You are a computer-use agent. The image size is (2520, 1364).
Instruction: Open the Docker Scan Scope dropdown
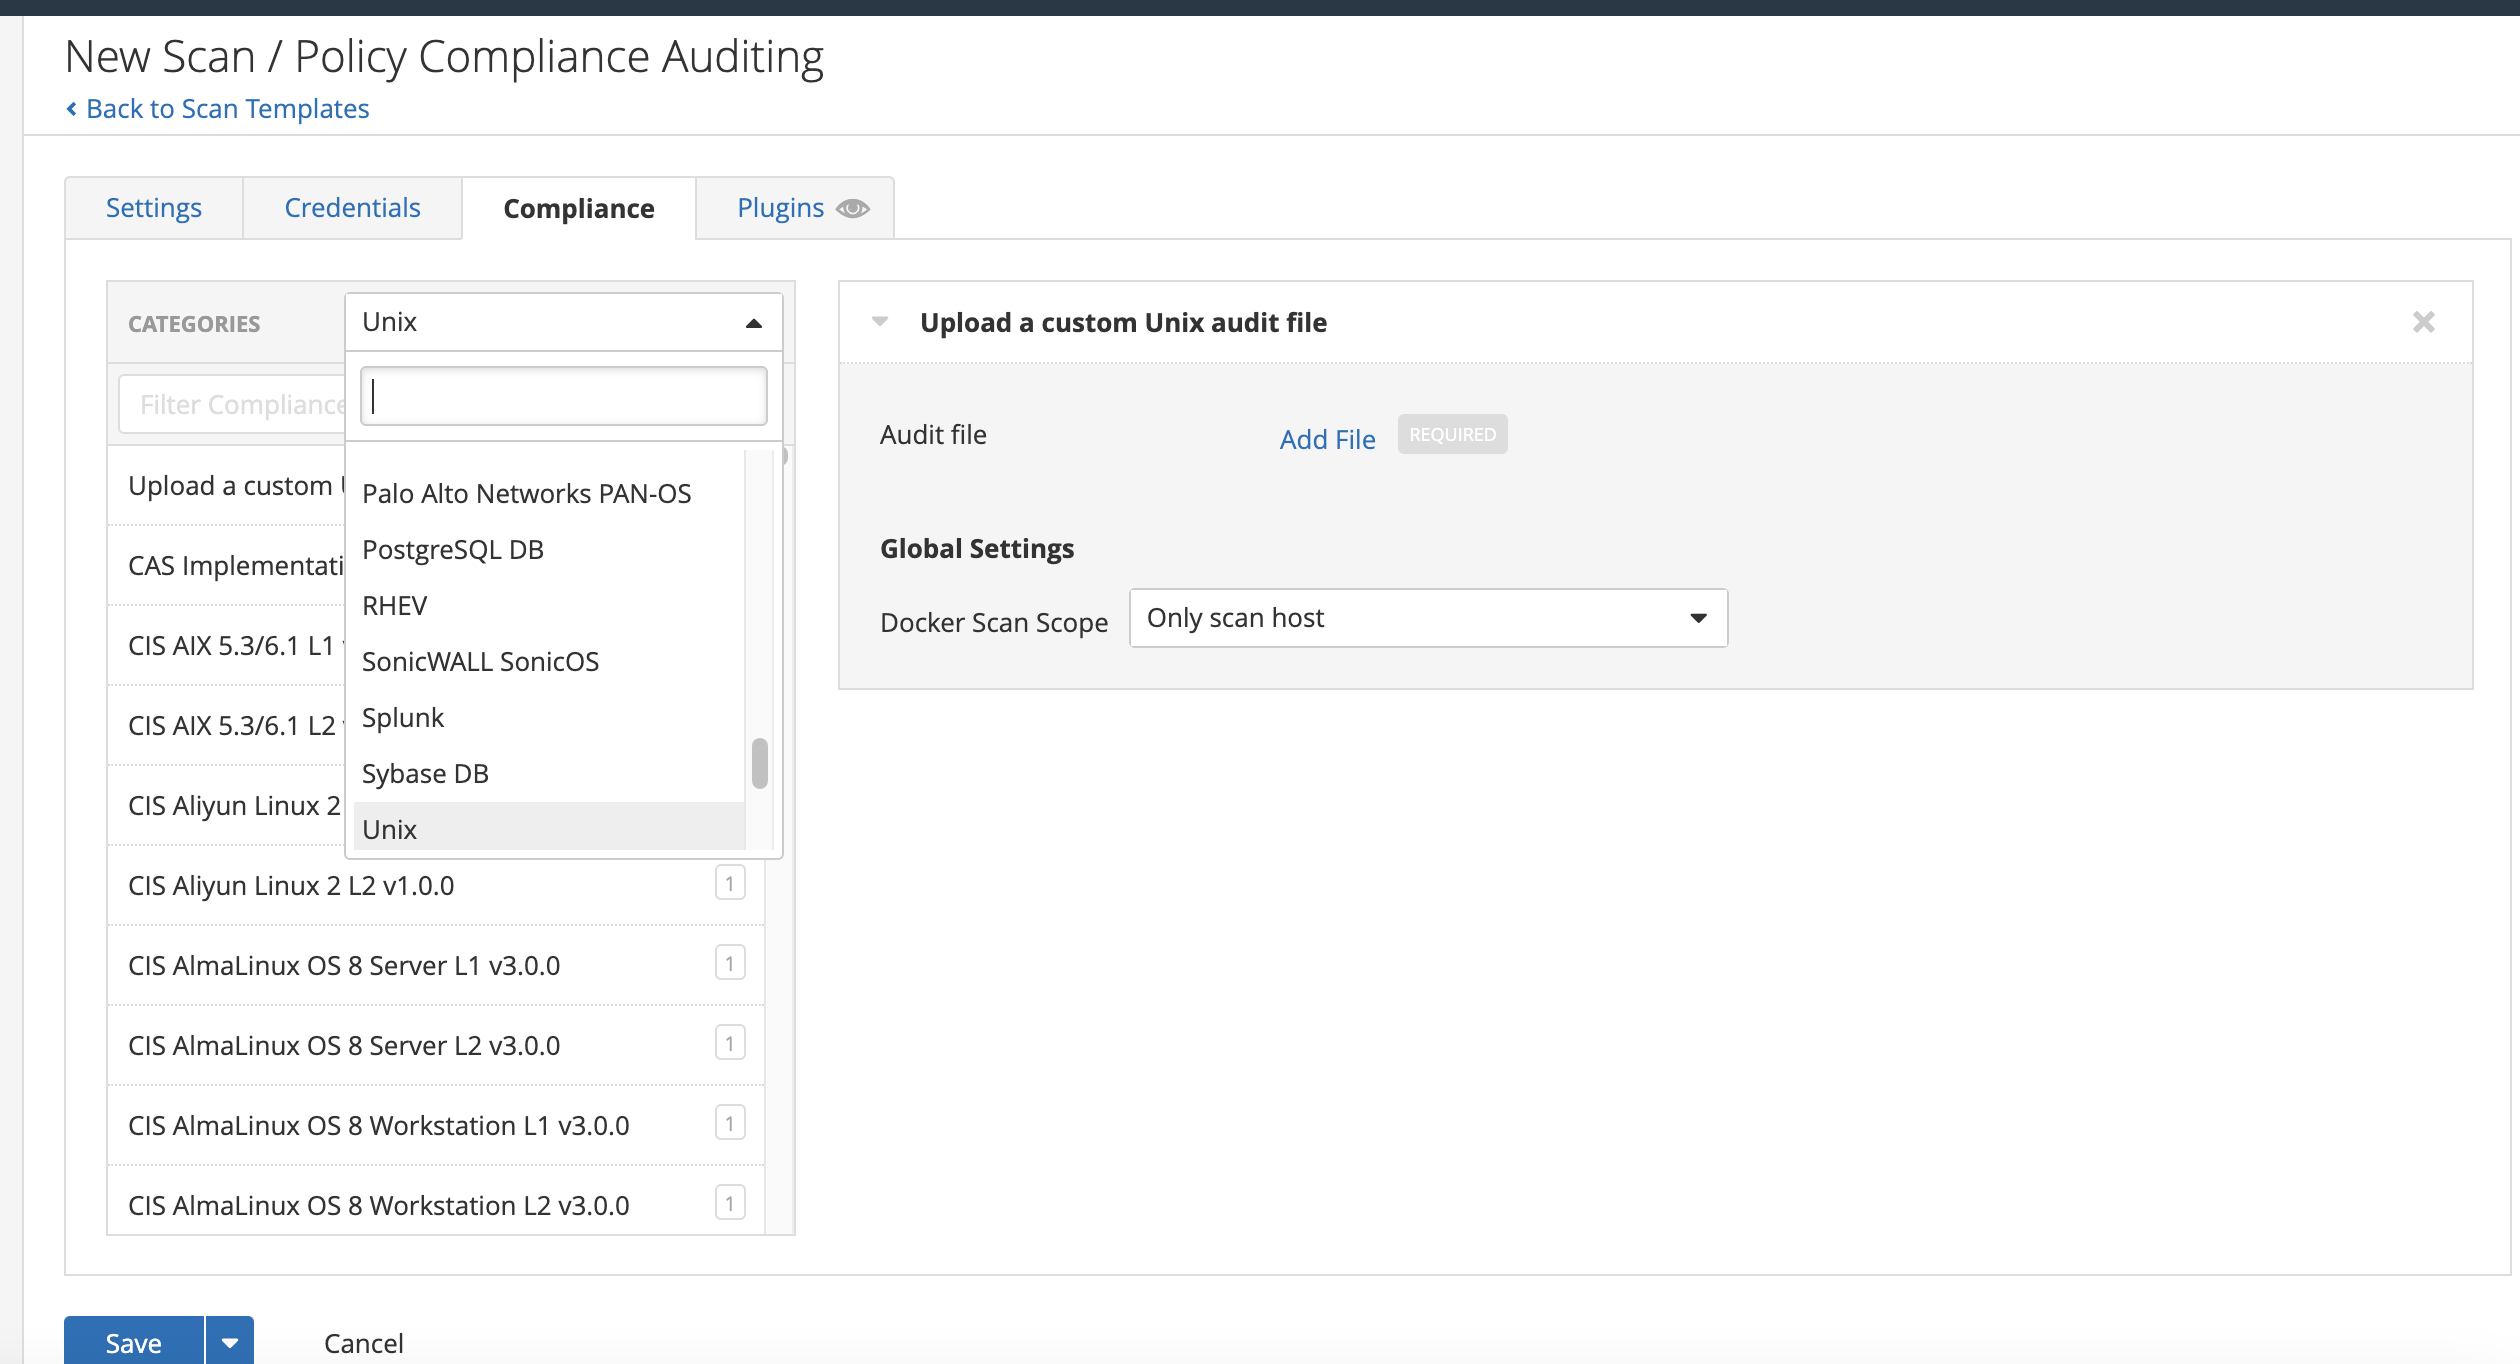coord(1428,618)
